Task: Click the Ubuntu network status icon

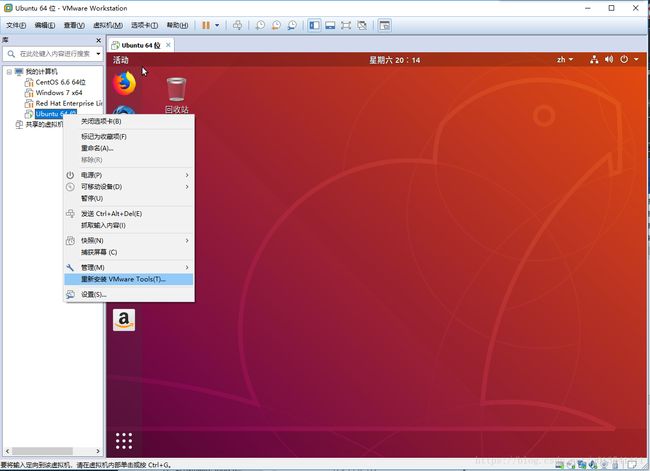Action: point(594,60)
